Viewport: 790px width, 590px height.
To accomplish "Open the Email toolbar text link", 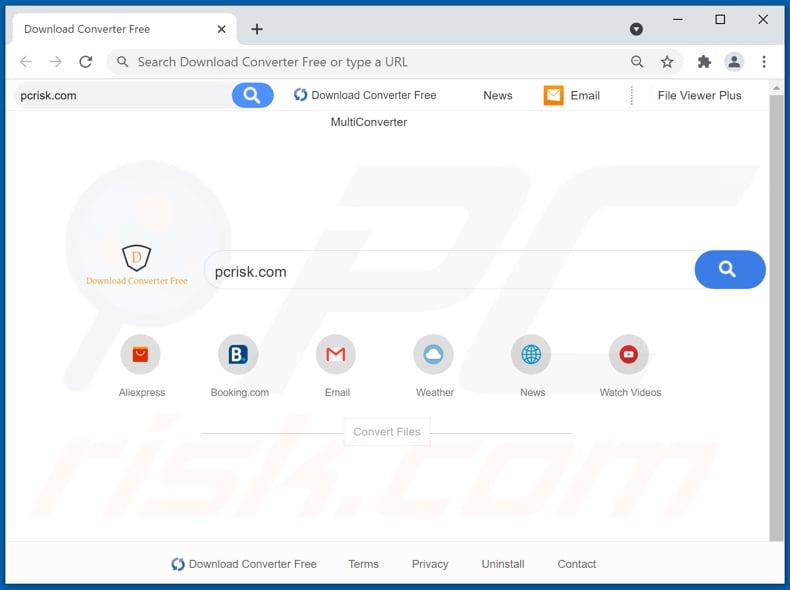I will (585, 95).
